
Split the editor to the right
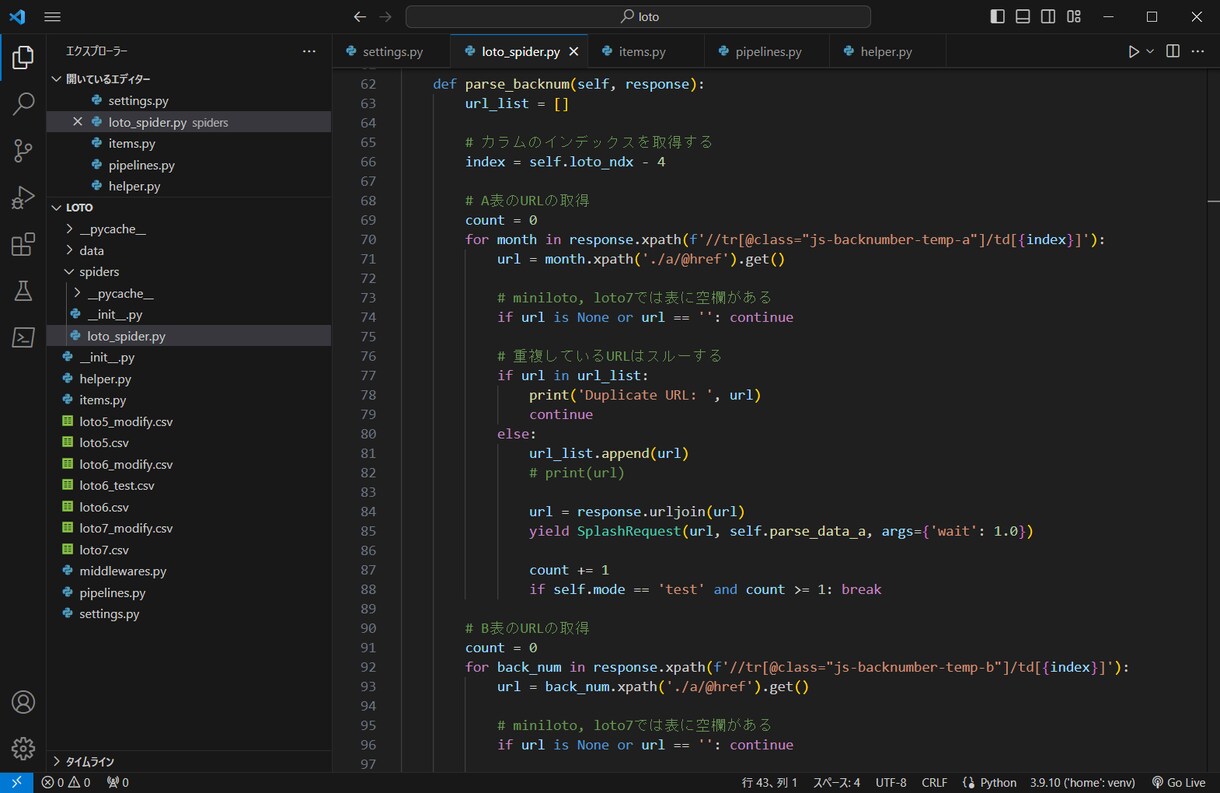pyautogui.click(x=1173, y=51)
